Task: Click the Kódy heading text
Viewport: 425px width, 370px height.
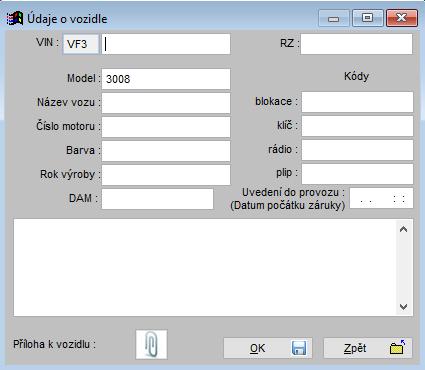Action: pyautogui.click(x=356, y=76)
